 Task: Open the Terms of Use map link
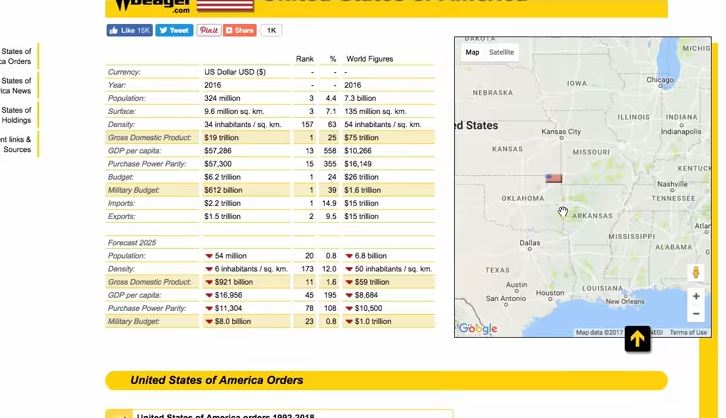pyautogui.click(x=688, y=332)
